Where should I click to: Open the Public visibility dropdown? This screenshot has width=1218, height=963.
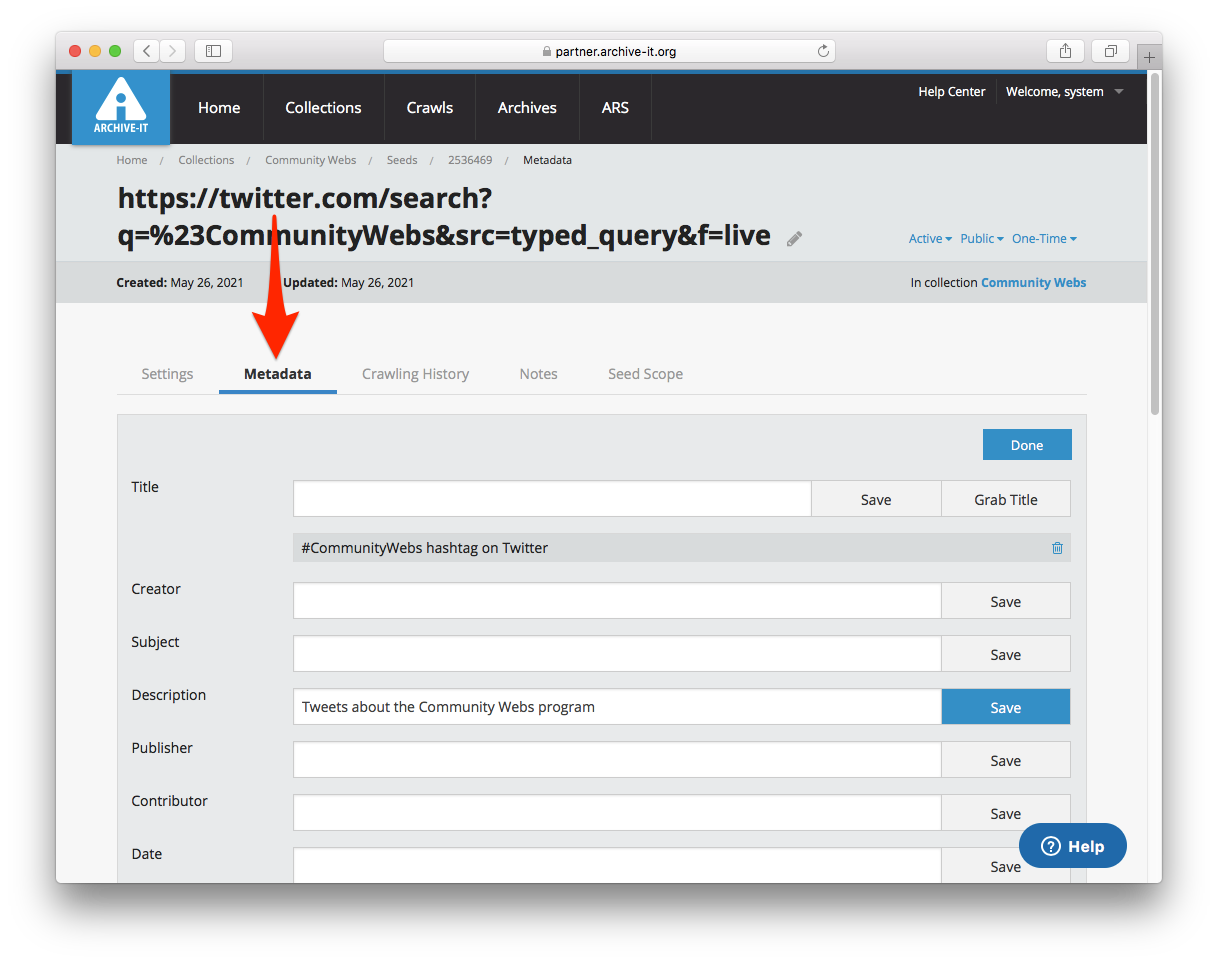(x=981, y=239)
